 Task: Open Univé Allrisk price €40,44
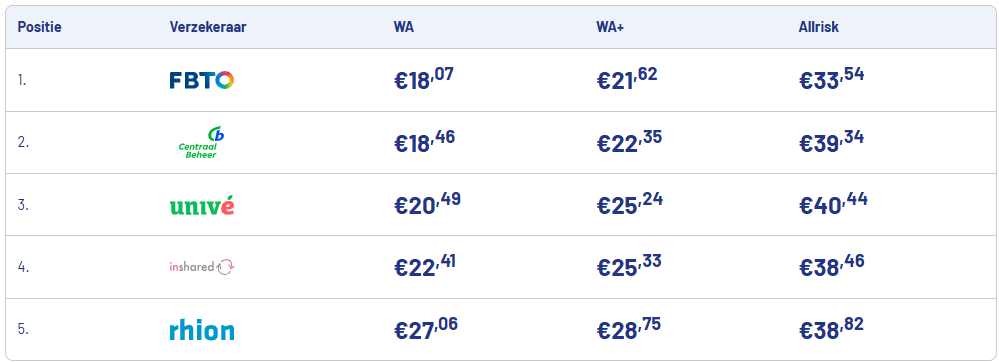tap(833, 204)
